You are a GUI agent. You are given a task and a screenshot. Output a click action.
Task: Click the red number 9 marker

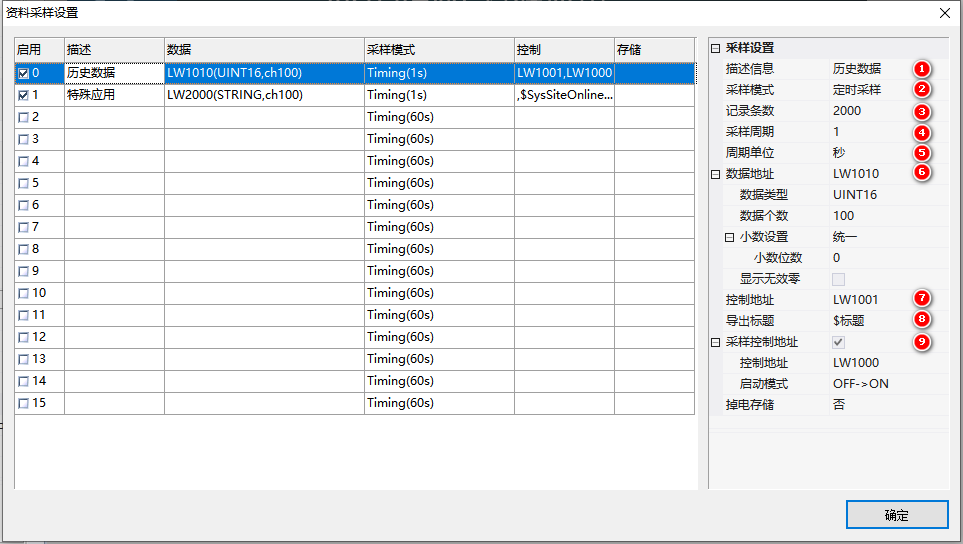tap(921, 342)
